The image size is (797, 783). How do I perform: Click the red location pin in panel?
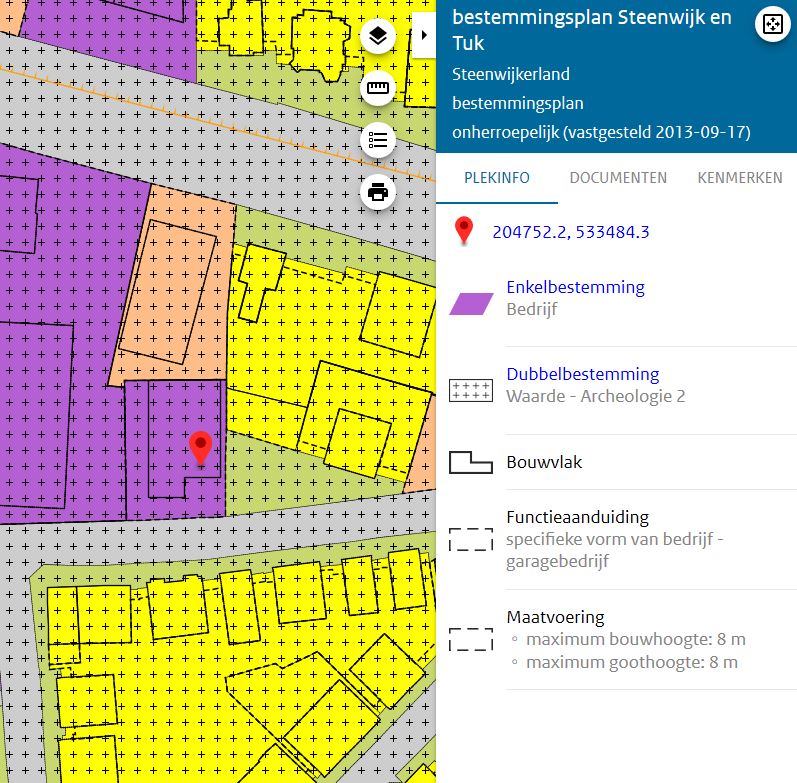coord(464,230)
